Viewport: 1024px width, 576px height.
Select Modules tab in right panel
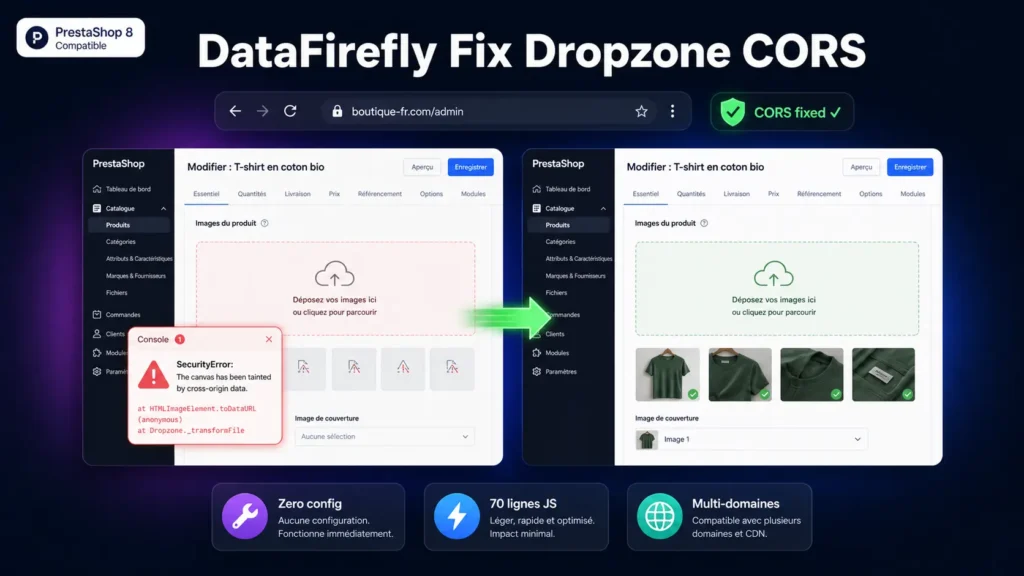[x=912, y=194]
